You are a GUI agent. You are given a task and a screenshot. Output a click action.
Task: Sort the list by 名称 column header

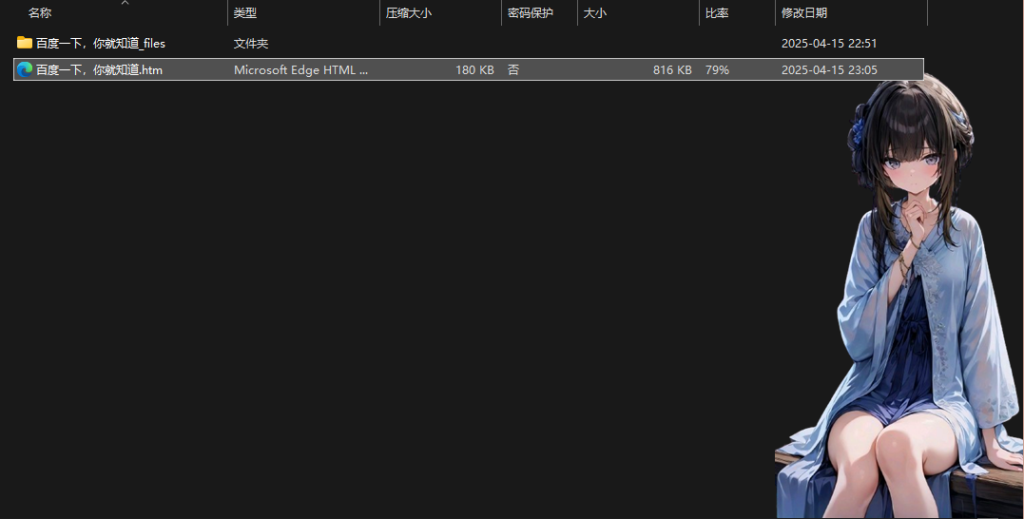(x=40, y=14)
